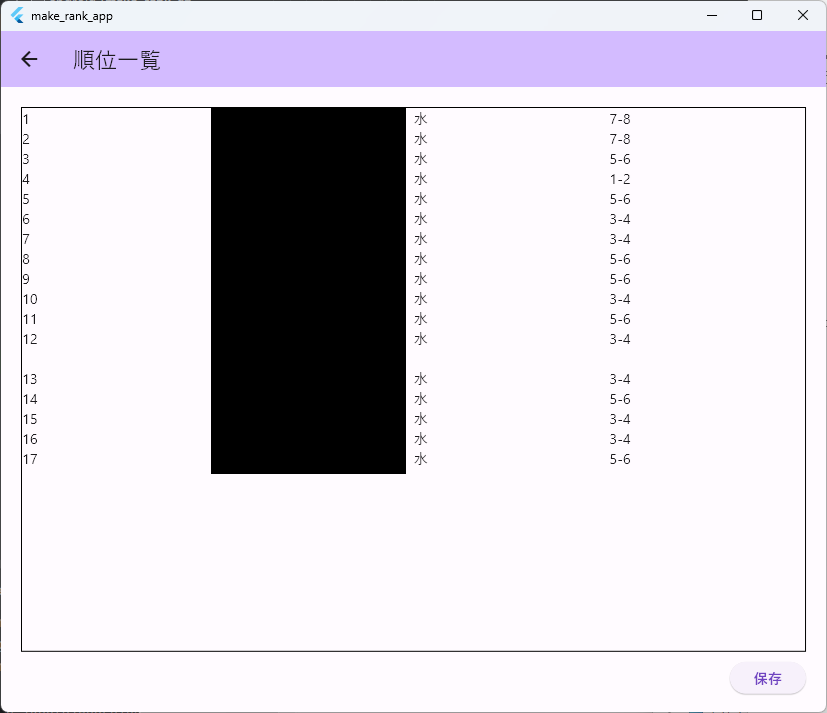Select rank number 1 in the list
The height and width of the screenshot is (713, 827).
click(26, 119)
